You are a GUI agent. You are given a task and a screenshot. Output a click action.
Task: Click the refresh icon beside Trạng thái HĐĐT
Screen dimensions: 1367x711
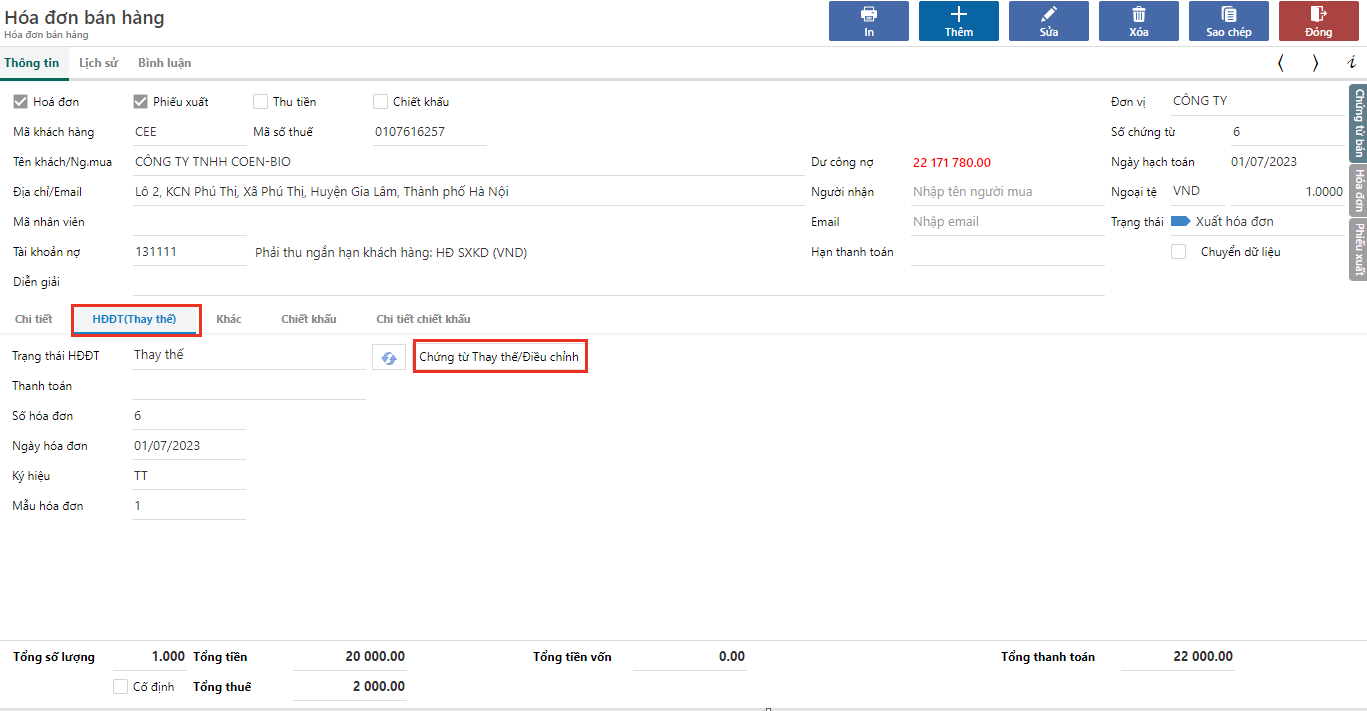(x=389, y=357)
